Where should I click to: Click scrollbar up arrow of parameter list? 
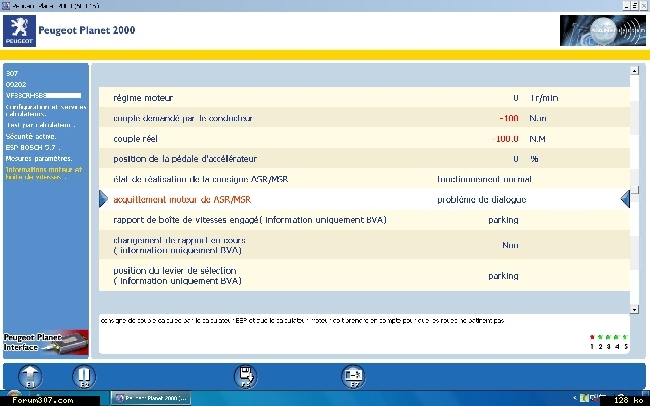[x=634, y=71]
